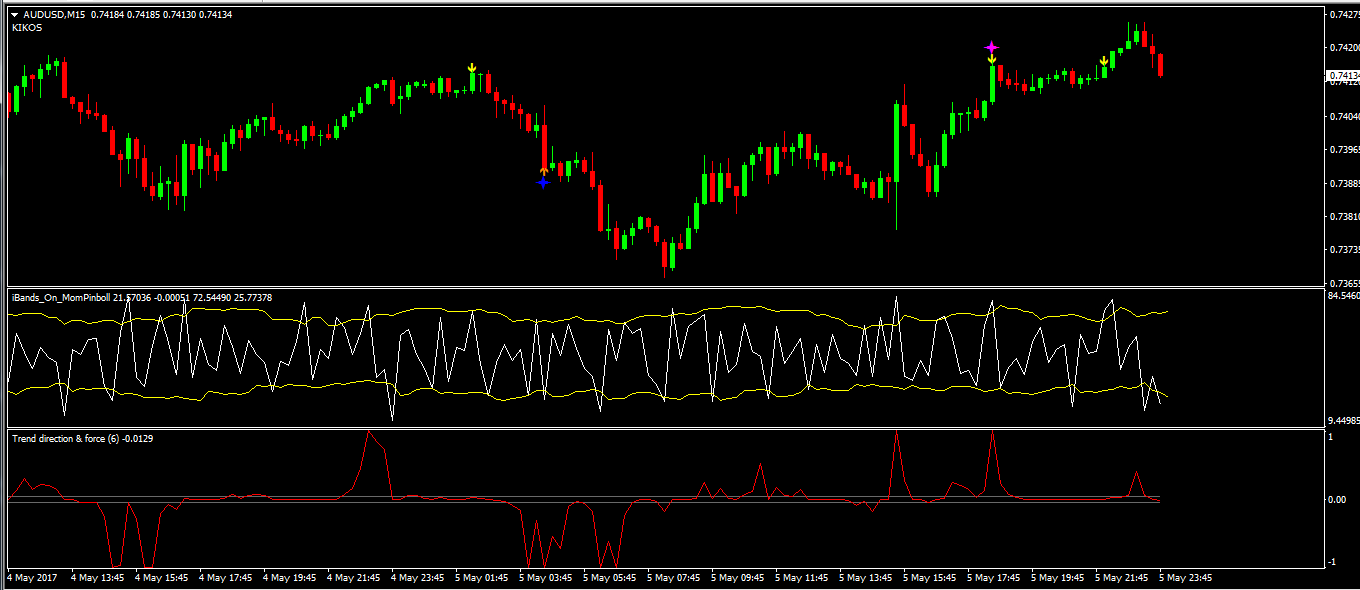Screen dimensions: 1360x590
Task: Click the yellow down arrow below magenta star
Action: tap(991, 60)
